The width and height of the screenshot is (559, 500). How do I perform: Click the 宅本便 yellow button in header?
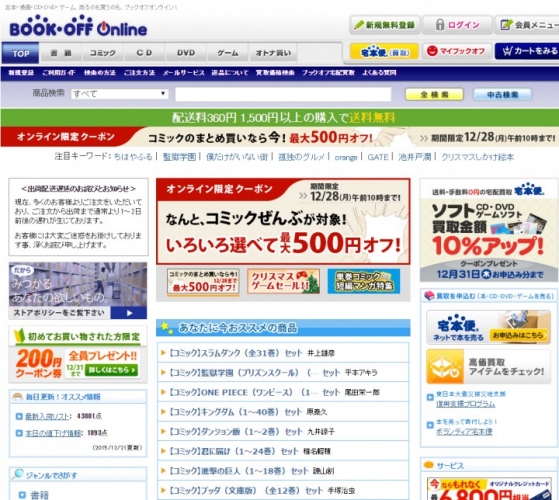pos(384,52)
